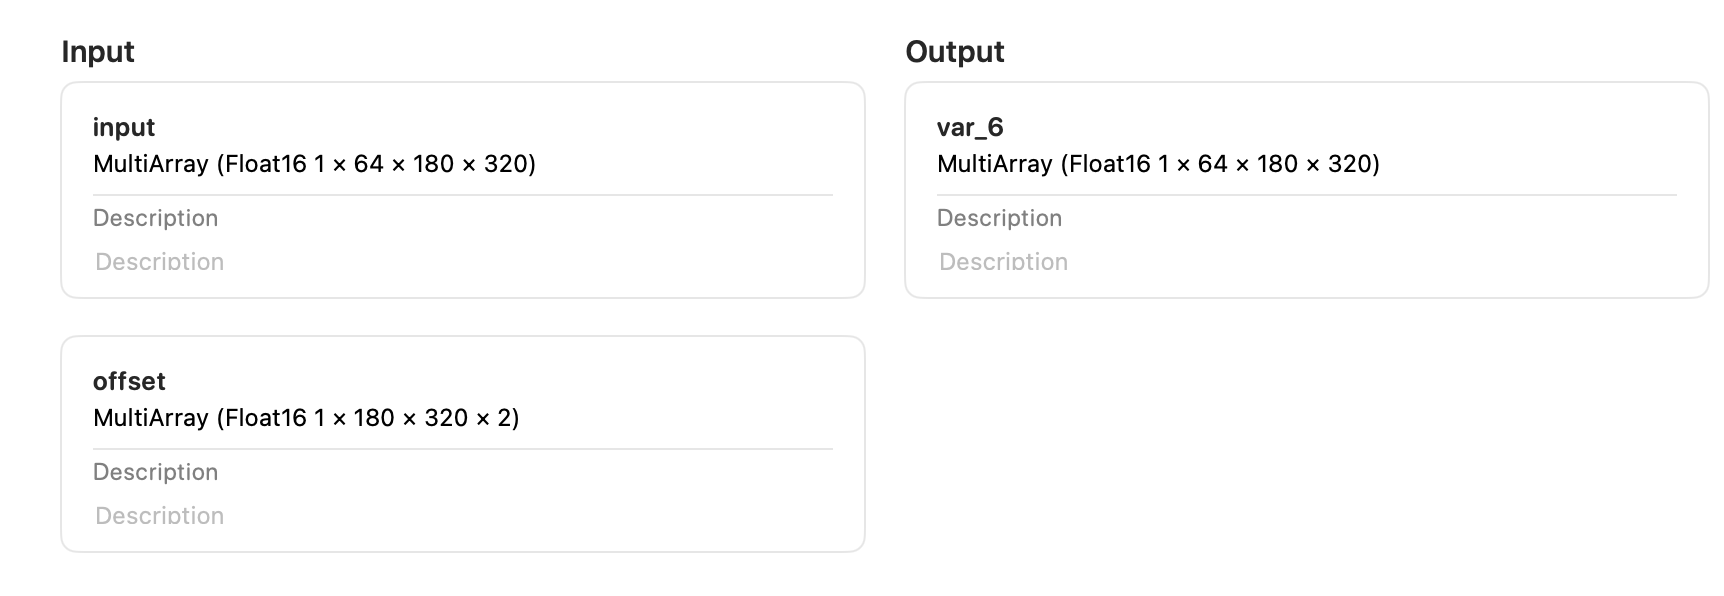Click the blank area right of the offset name
The image size is (1724, 596).
click(x=500, y=382)
